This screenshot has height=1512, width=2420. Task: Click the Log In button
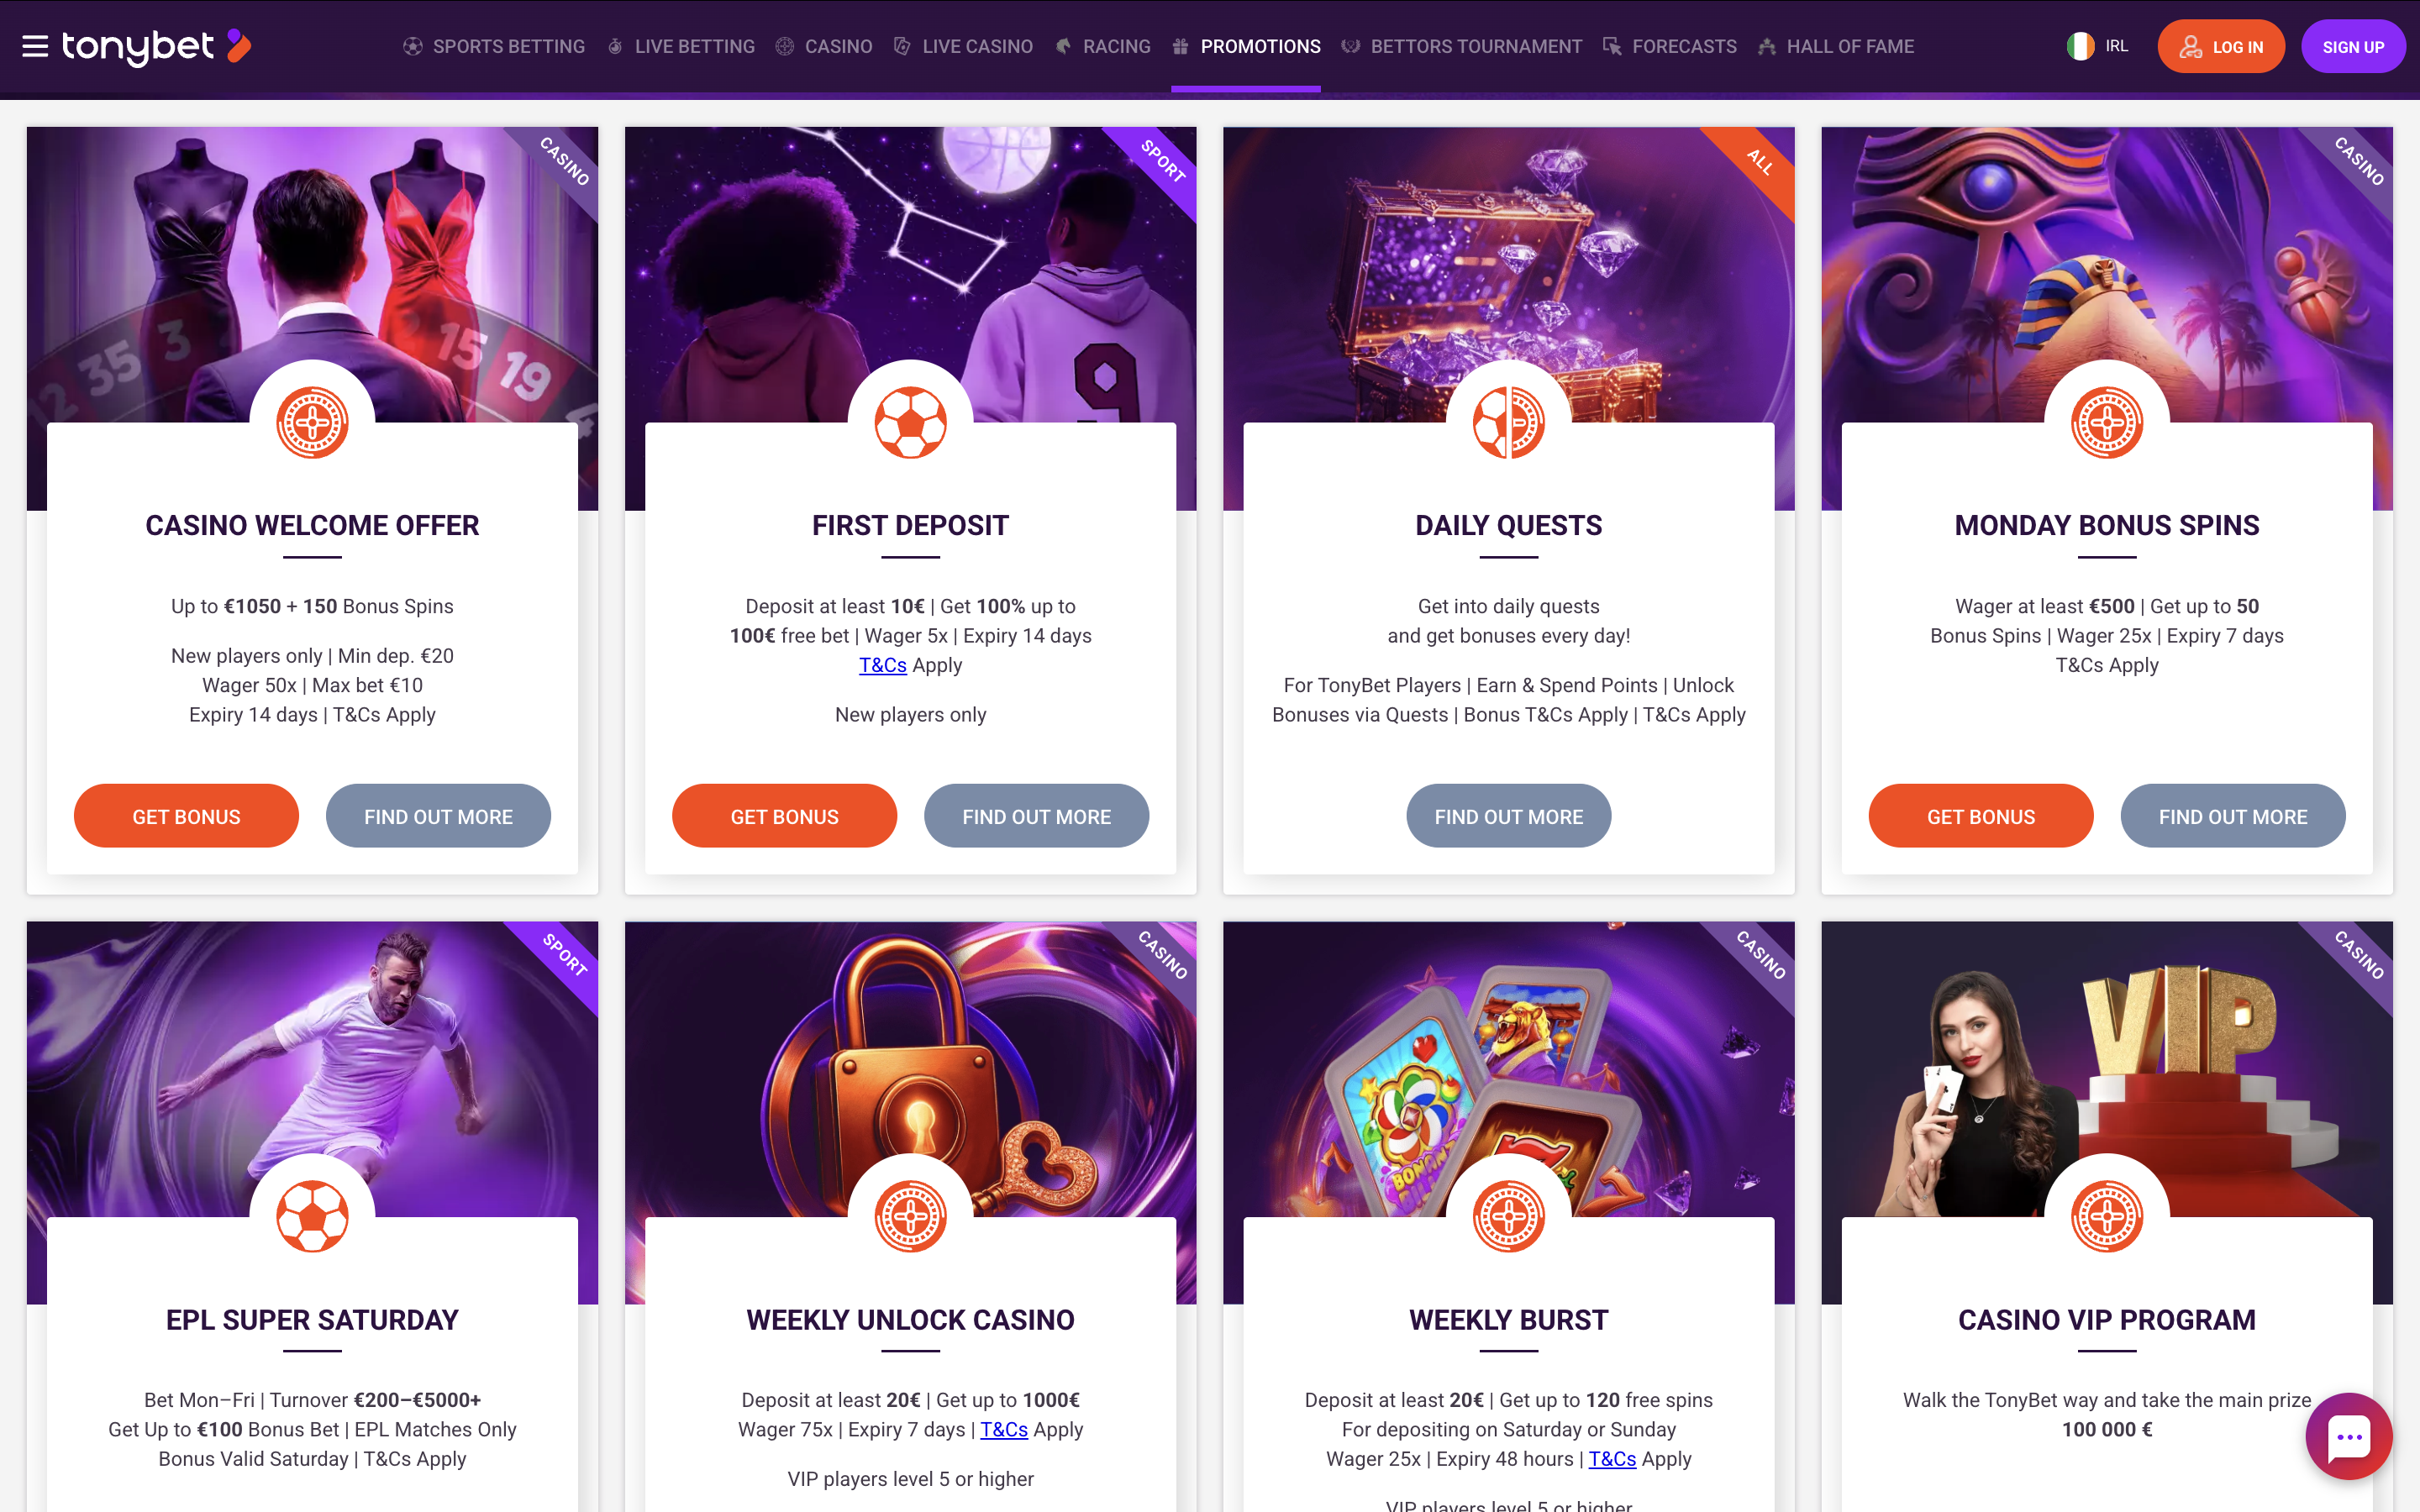(x=2221, y=46)
